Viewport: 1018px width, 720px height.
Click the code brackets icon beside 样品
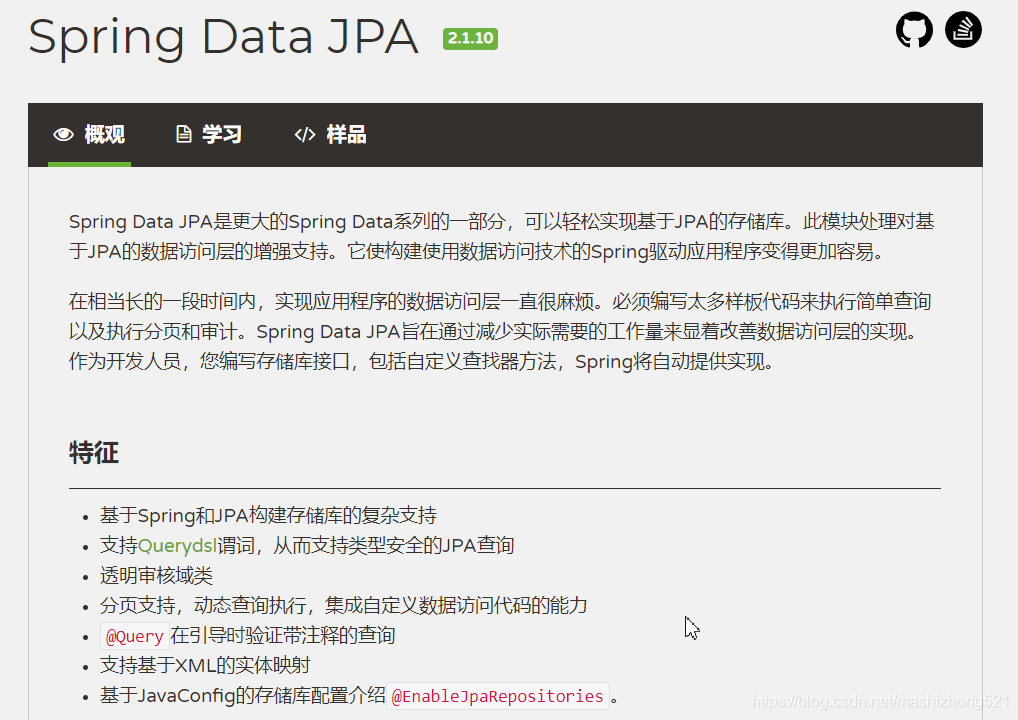(304, 134)
